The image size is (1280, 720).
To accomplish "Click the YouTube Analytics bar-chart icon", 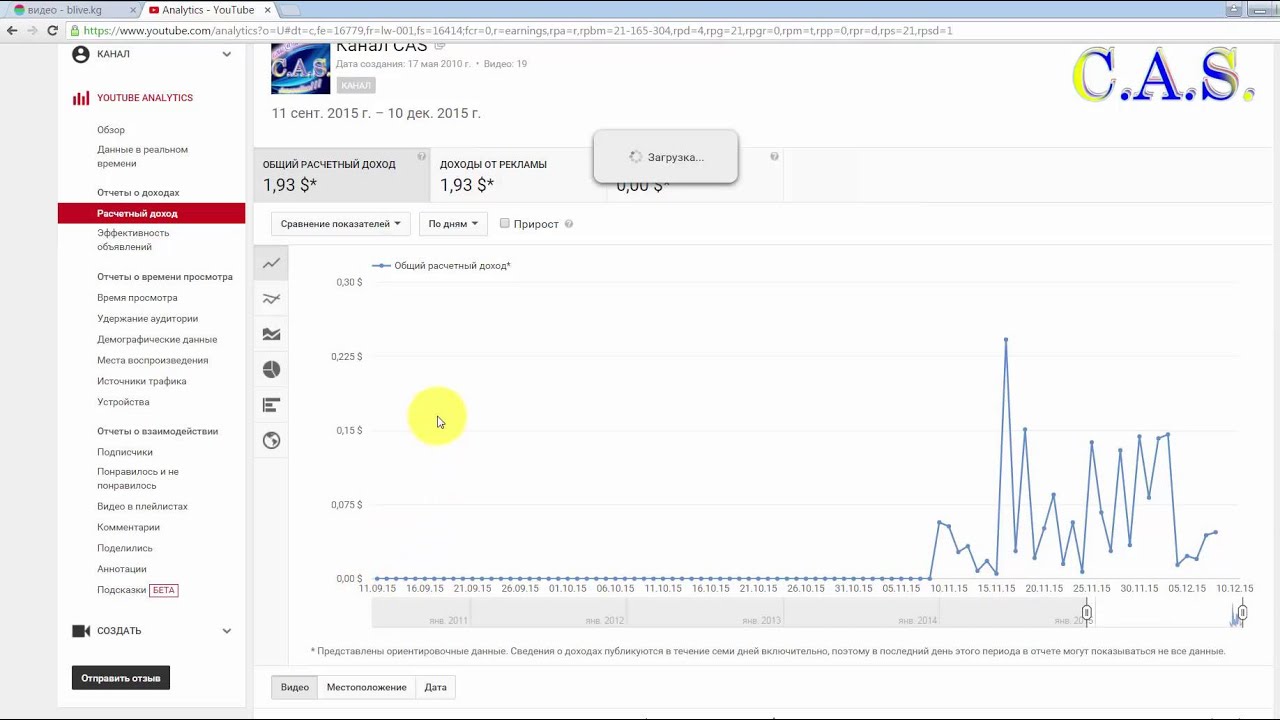I will click(81, 98).
